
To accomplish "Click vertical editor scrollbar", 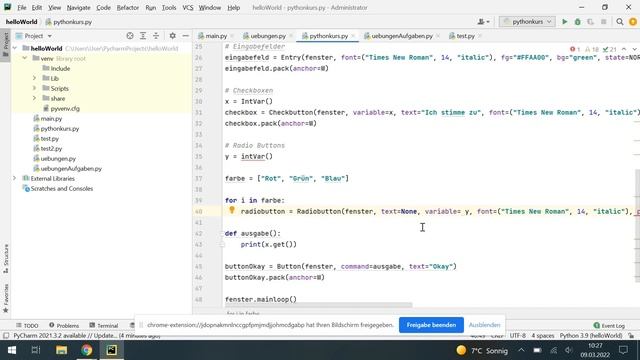I will click(x=638, y=225).
